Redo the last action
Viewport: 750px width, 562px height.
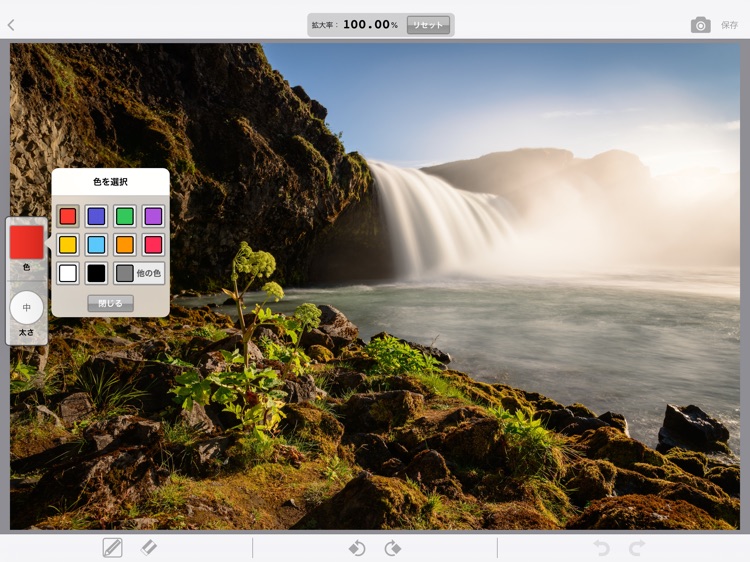pos(637,548)
